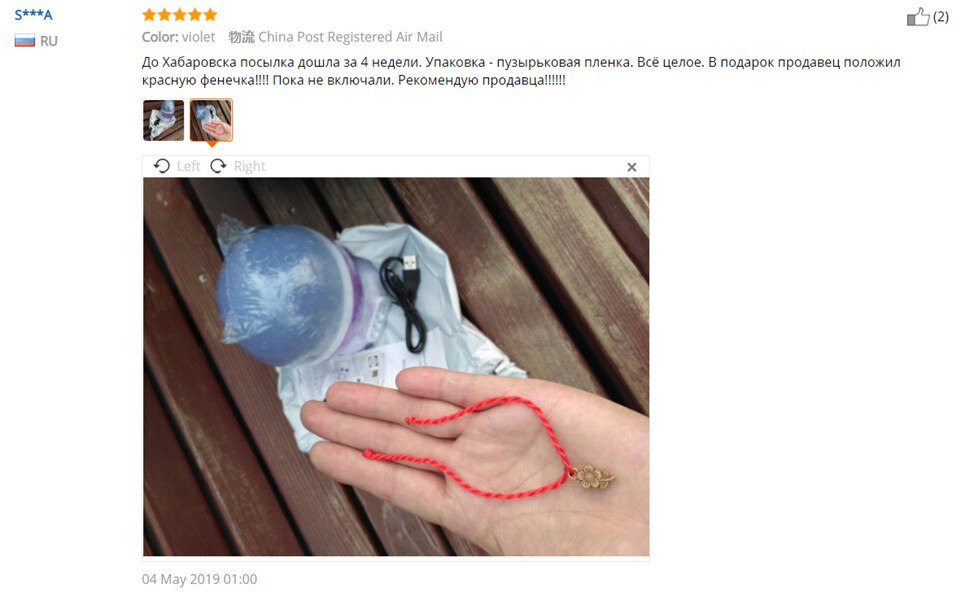Click "China Post Registered Air Mail" text

[x=350, y=37]
